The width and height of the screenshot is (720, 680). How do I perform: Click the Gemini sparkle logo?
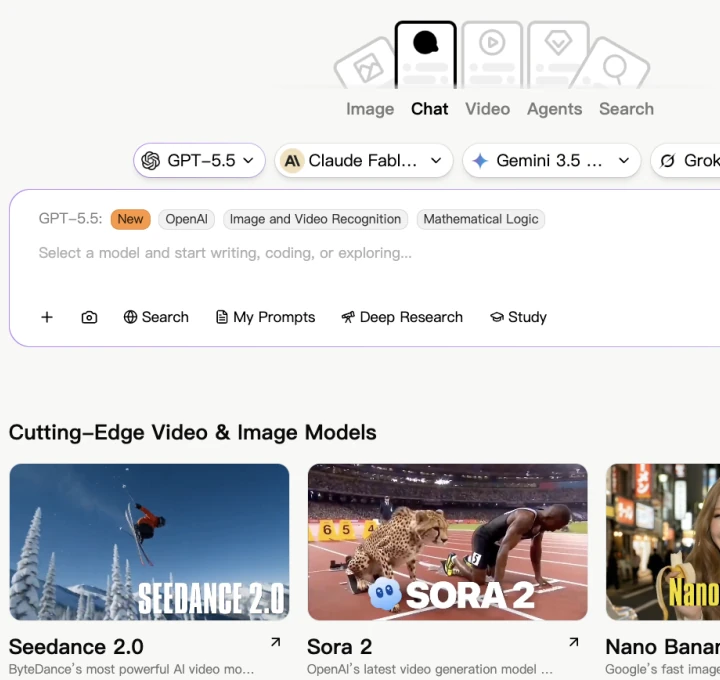click(480, 161)
